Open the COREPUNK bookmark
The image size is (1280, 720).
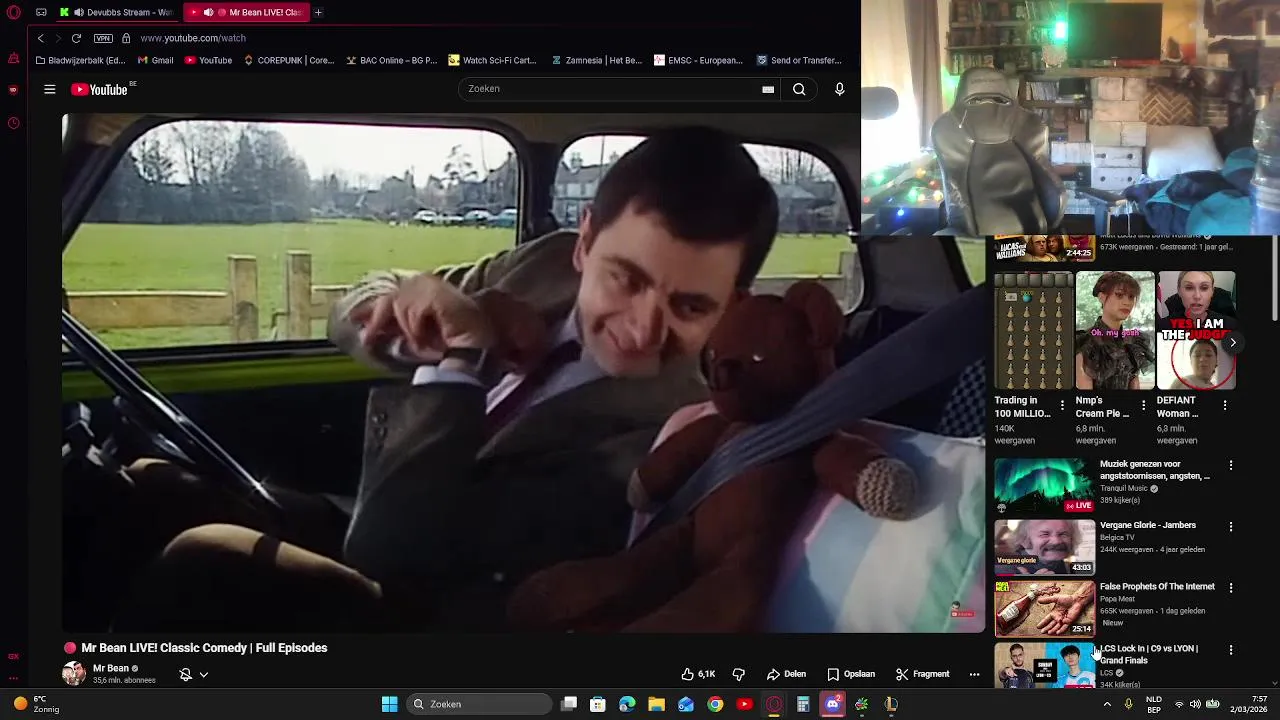pos(288,60)
